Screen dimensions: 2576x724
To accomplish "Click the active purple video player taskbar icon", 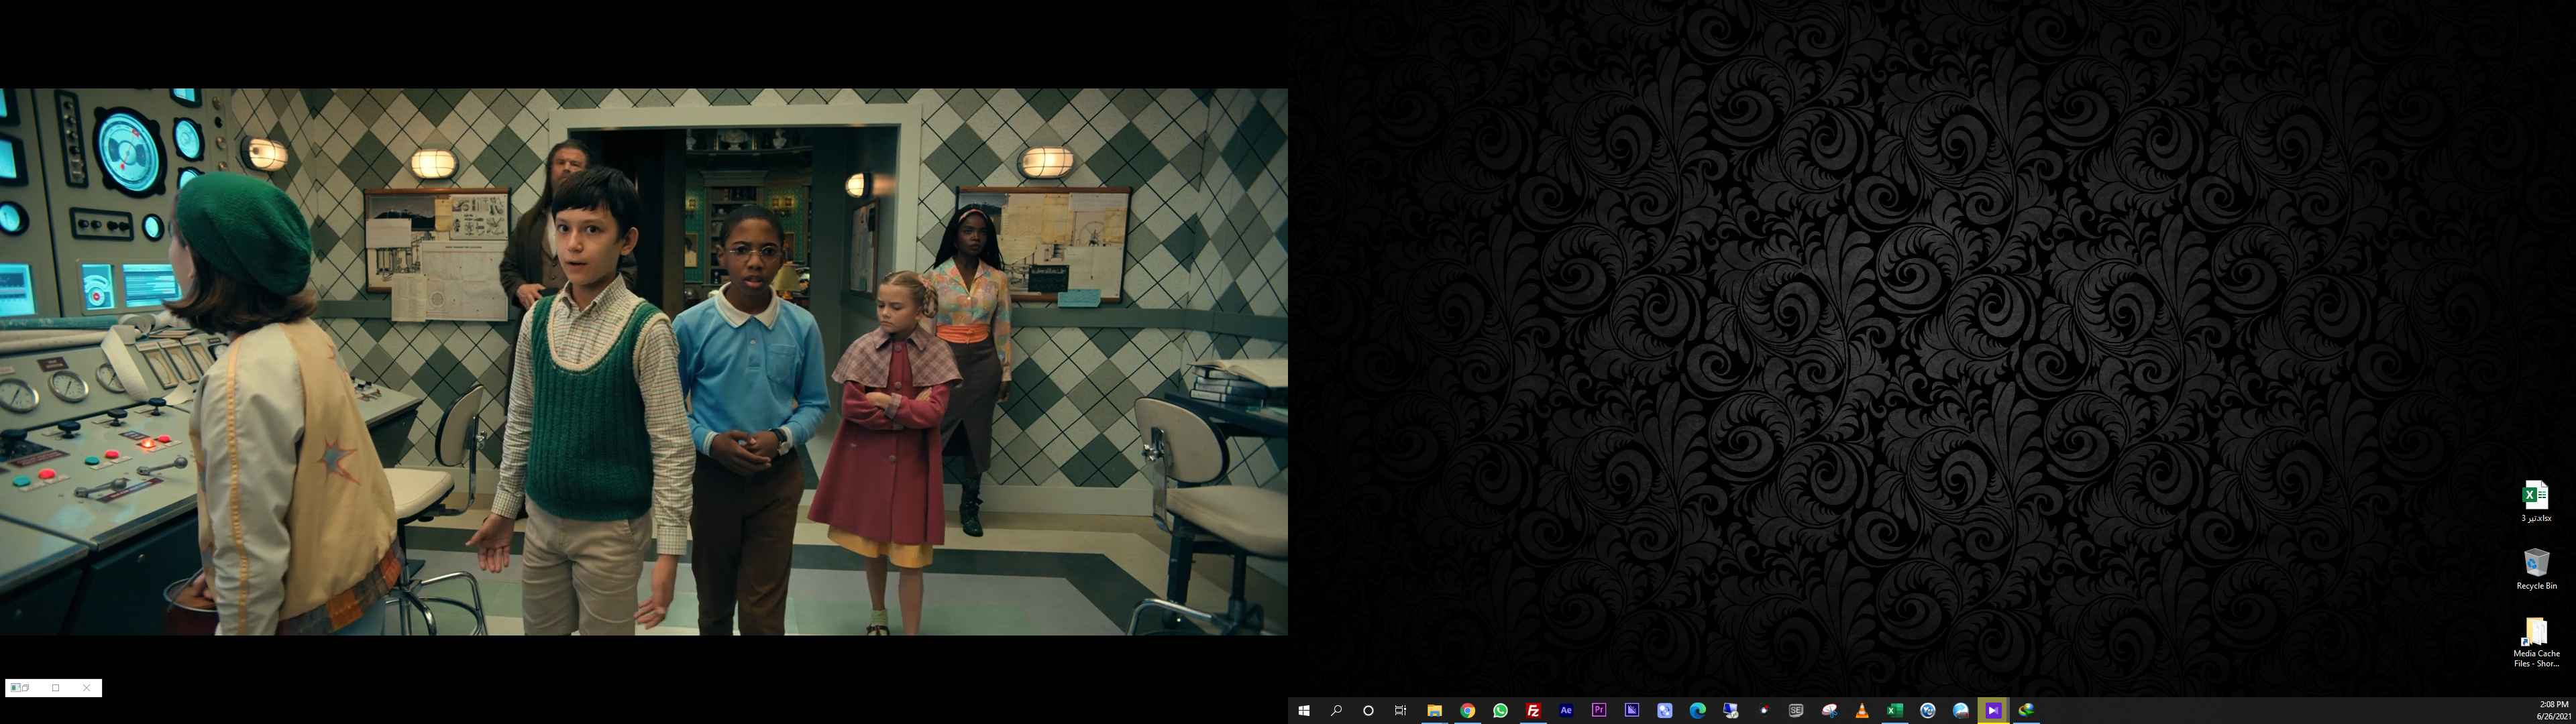I will [1993, 710].
